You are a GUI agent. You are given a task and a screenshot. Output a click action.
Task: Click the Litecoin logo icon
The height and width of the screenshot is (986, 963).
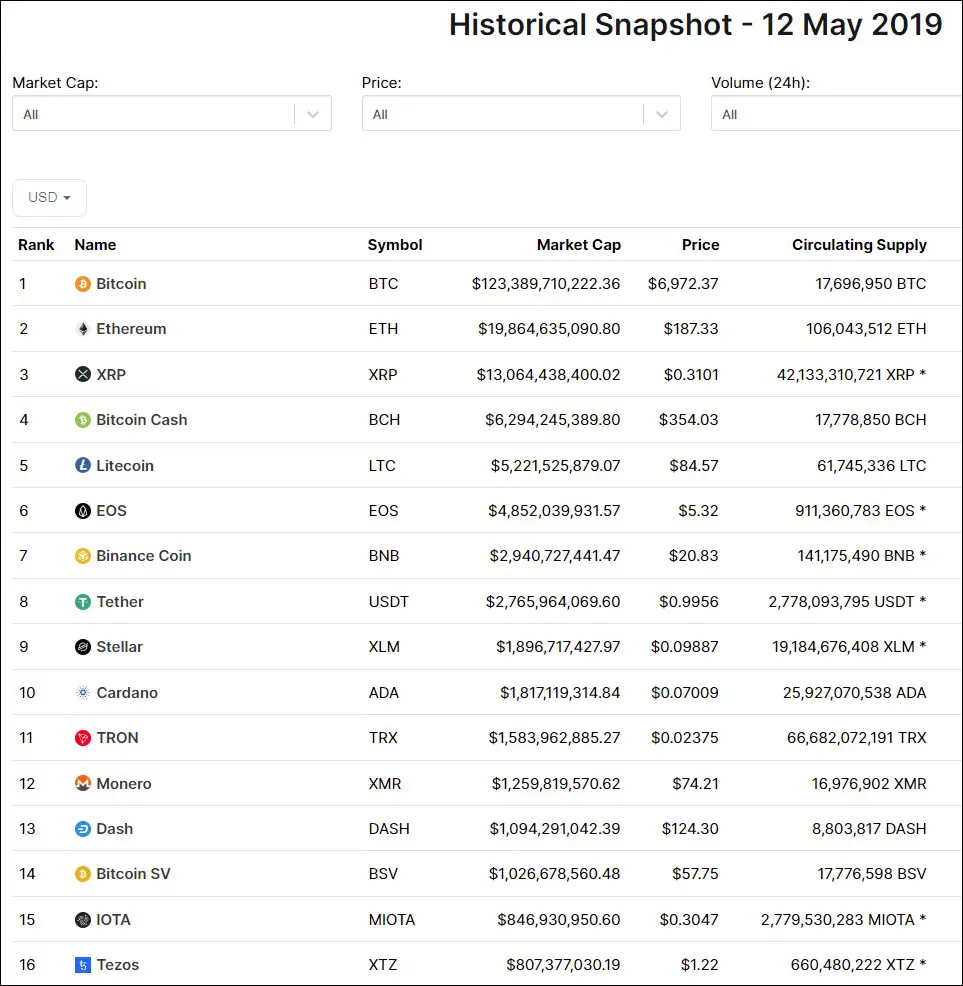[x=82, y=465]
